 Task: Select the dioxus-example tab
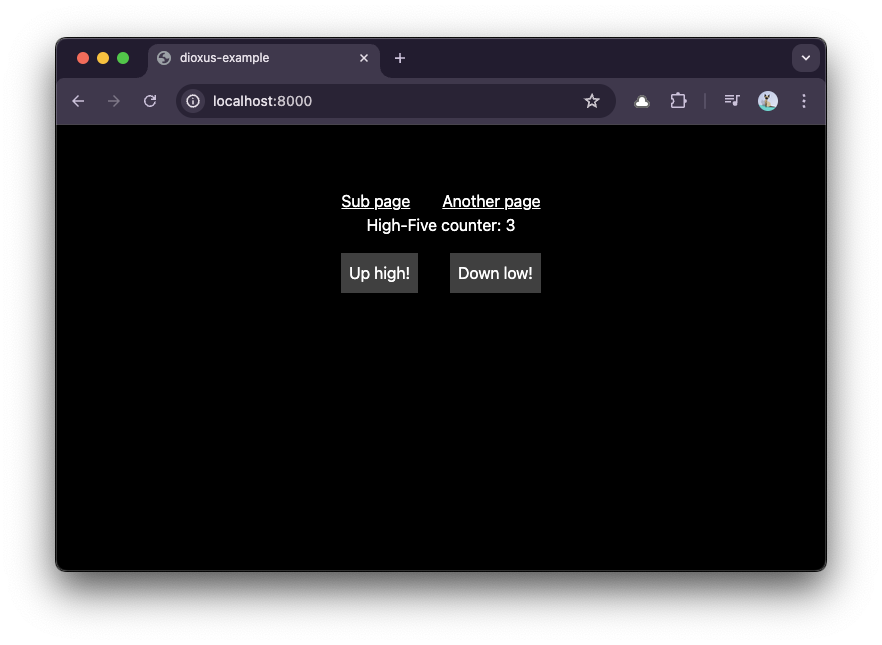(x=250, y=58)
